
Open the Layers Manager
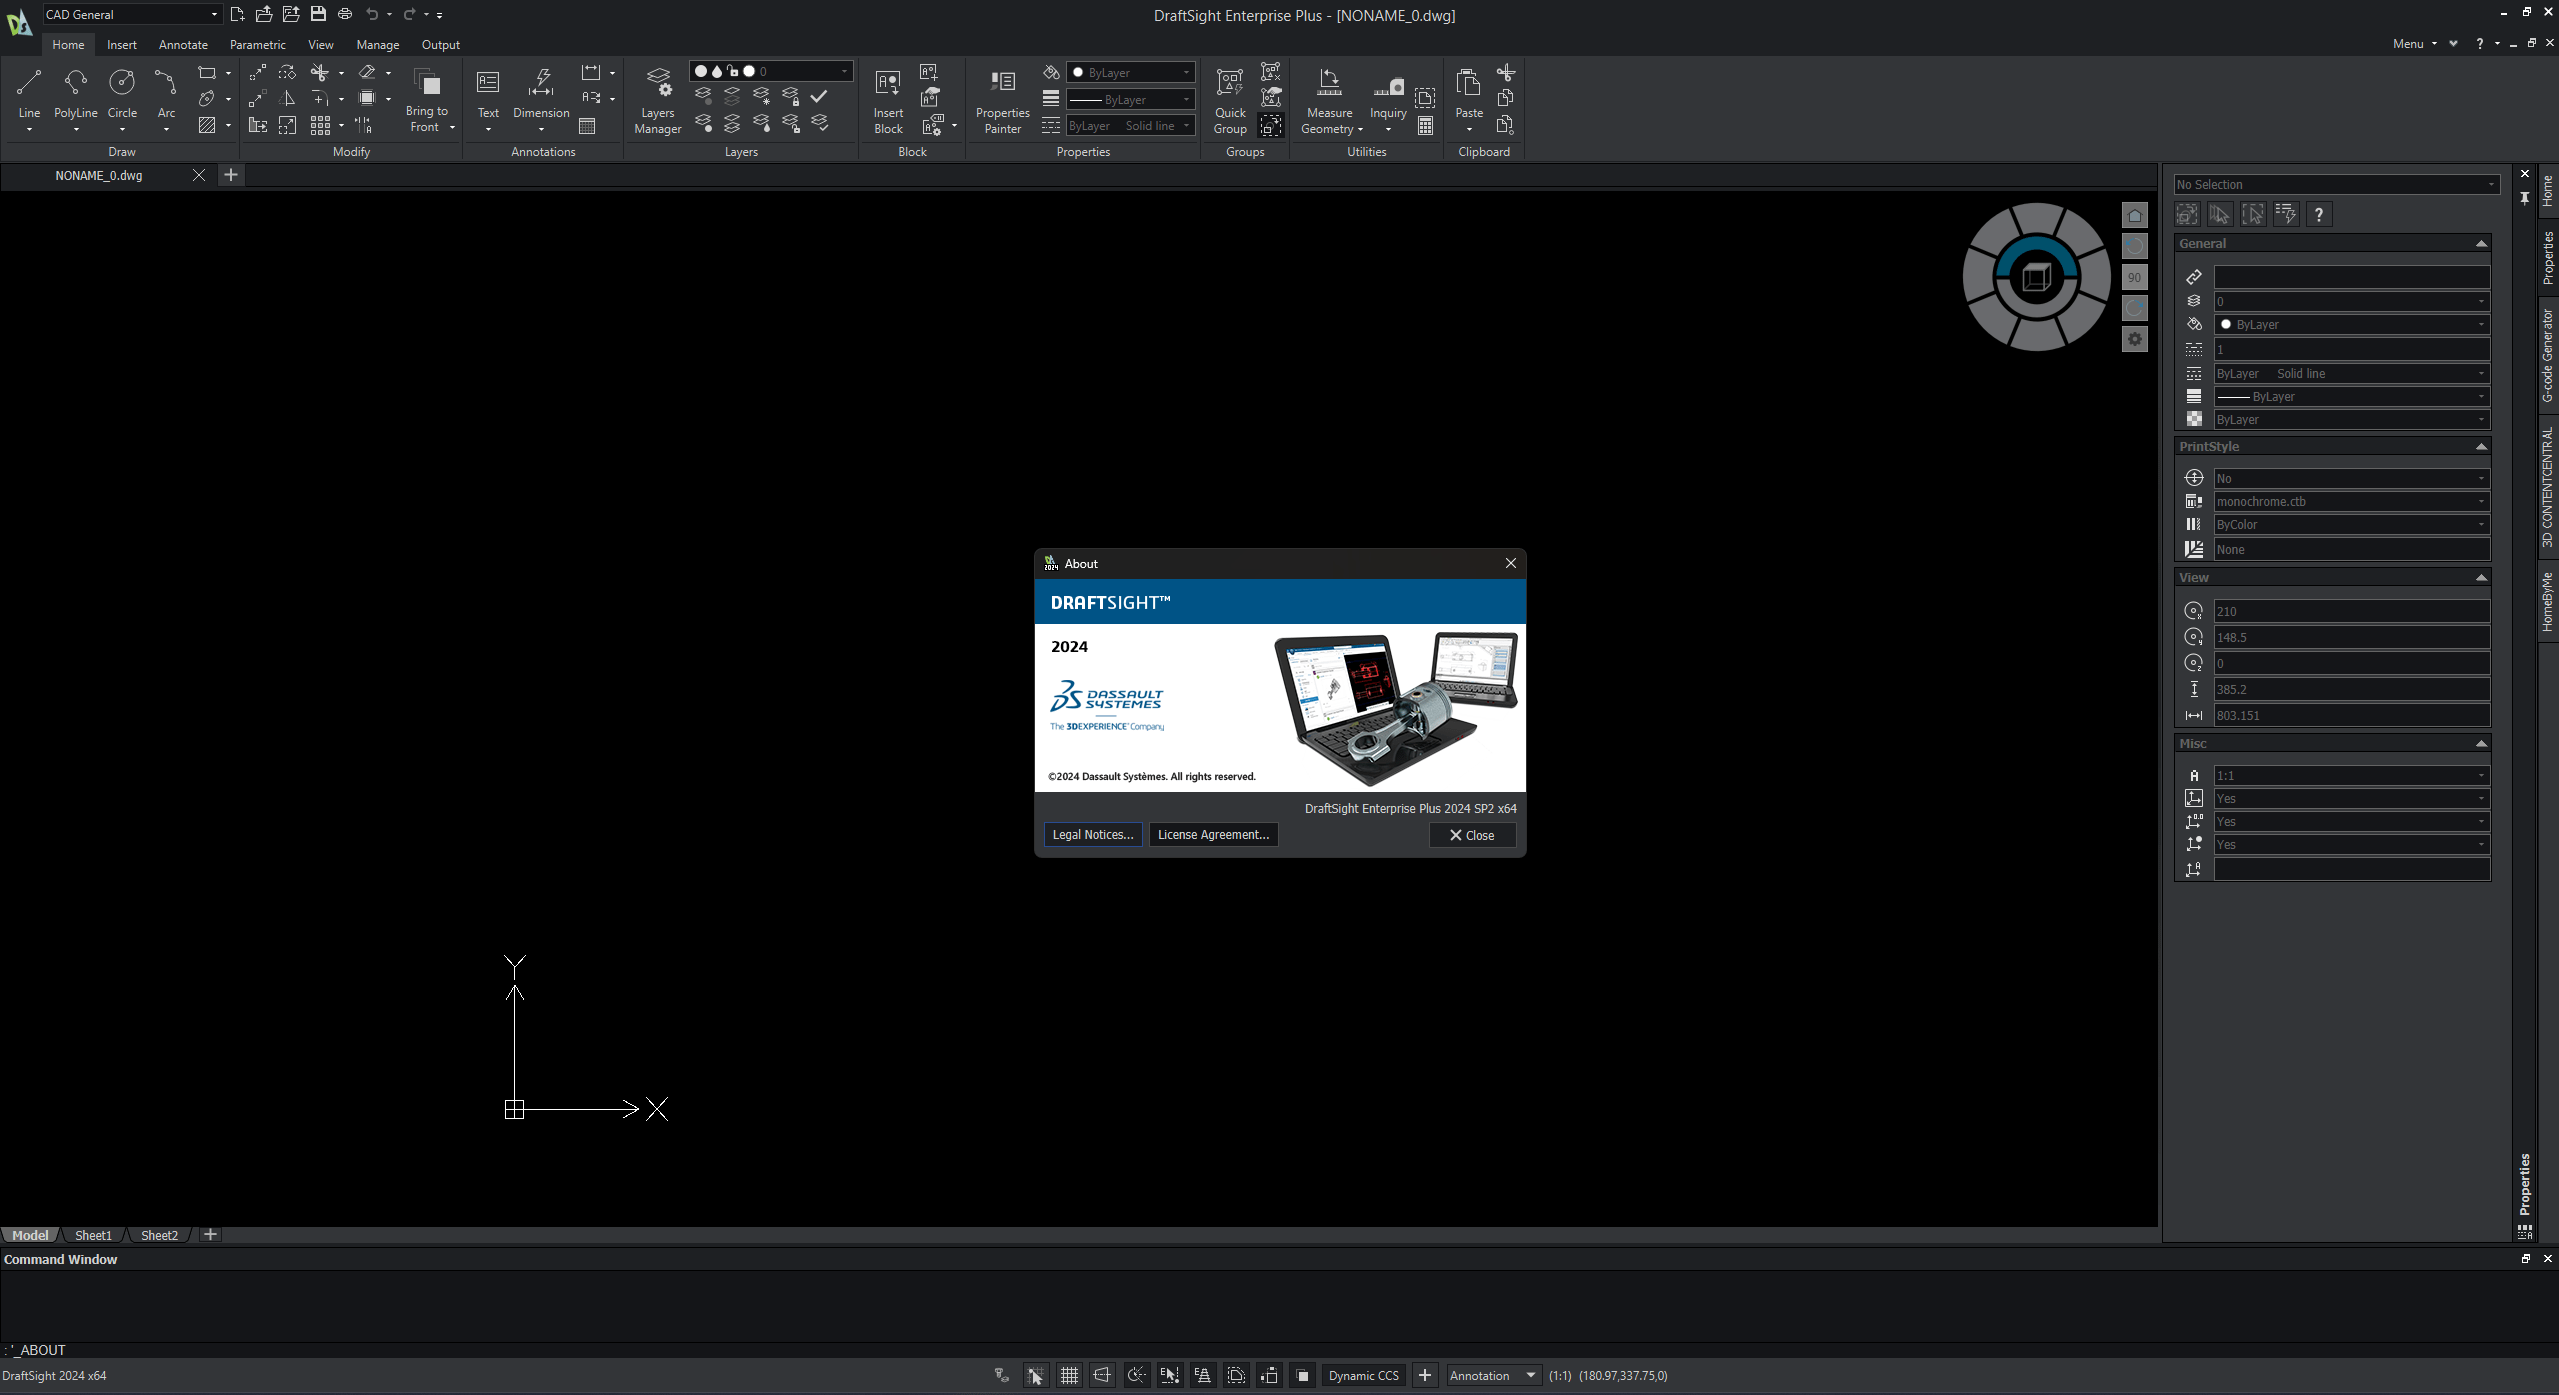[x=658, y=100]
